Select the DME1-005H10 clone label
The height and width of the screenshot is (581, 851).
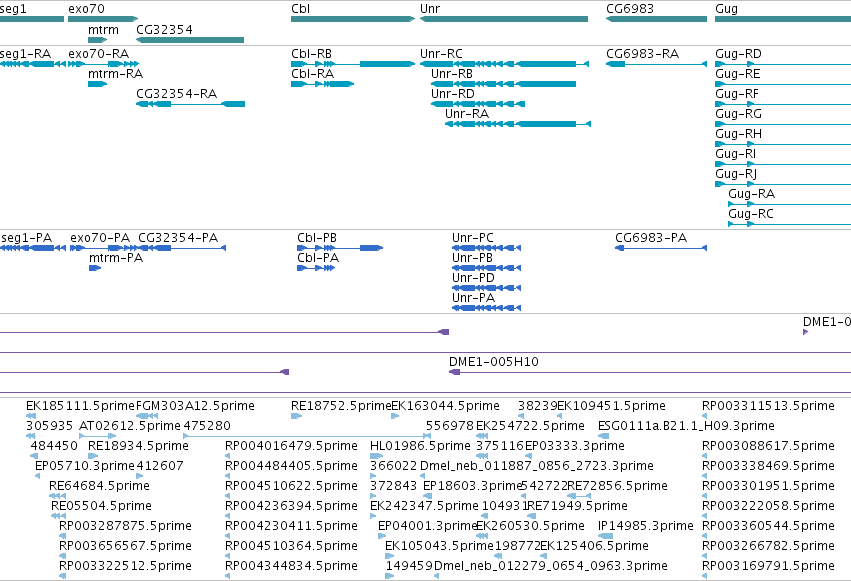click(493, 362)
